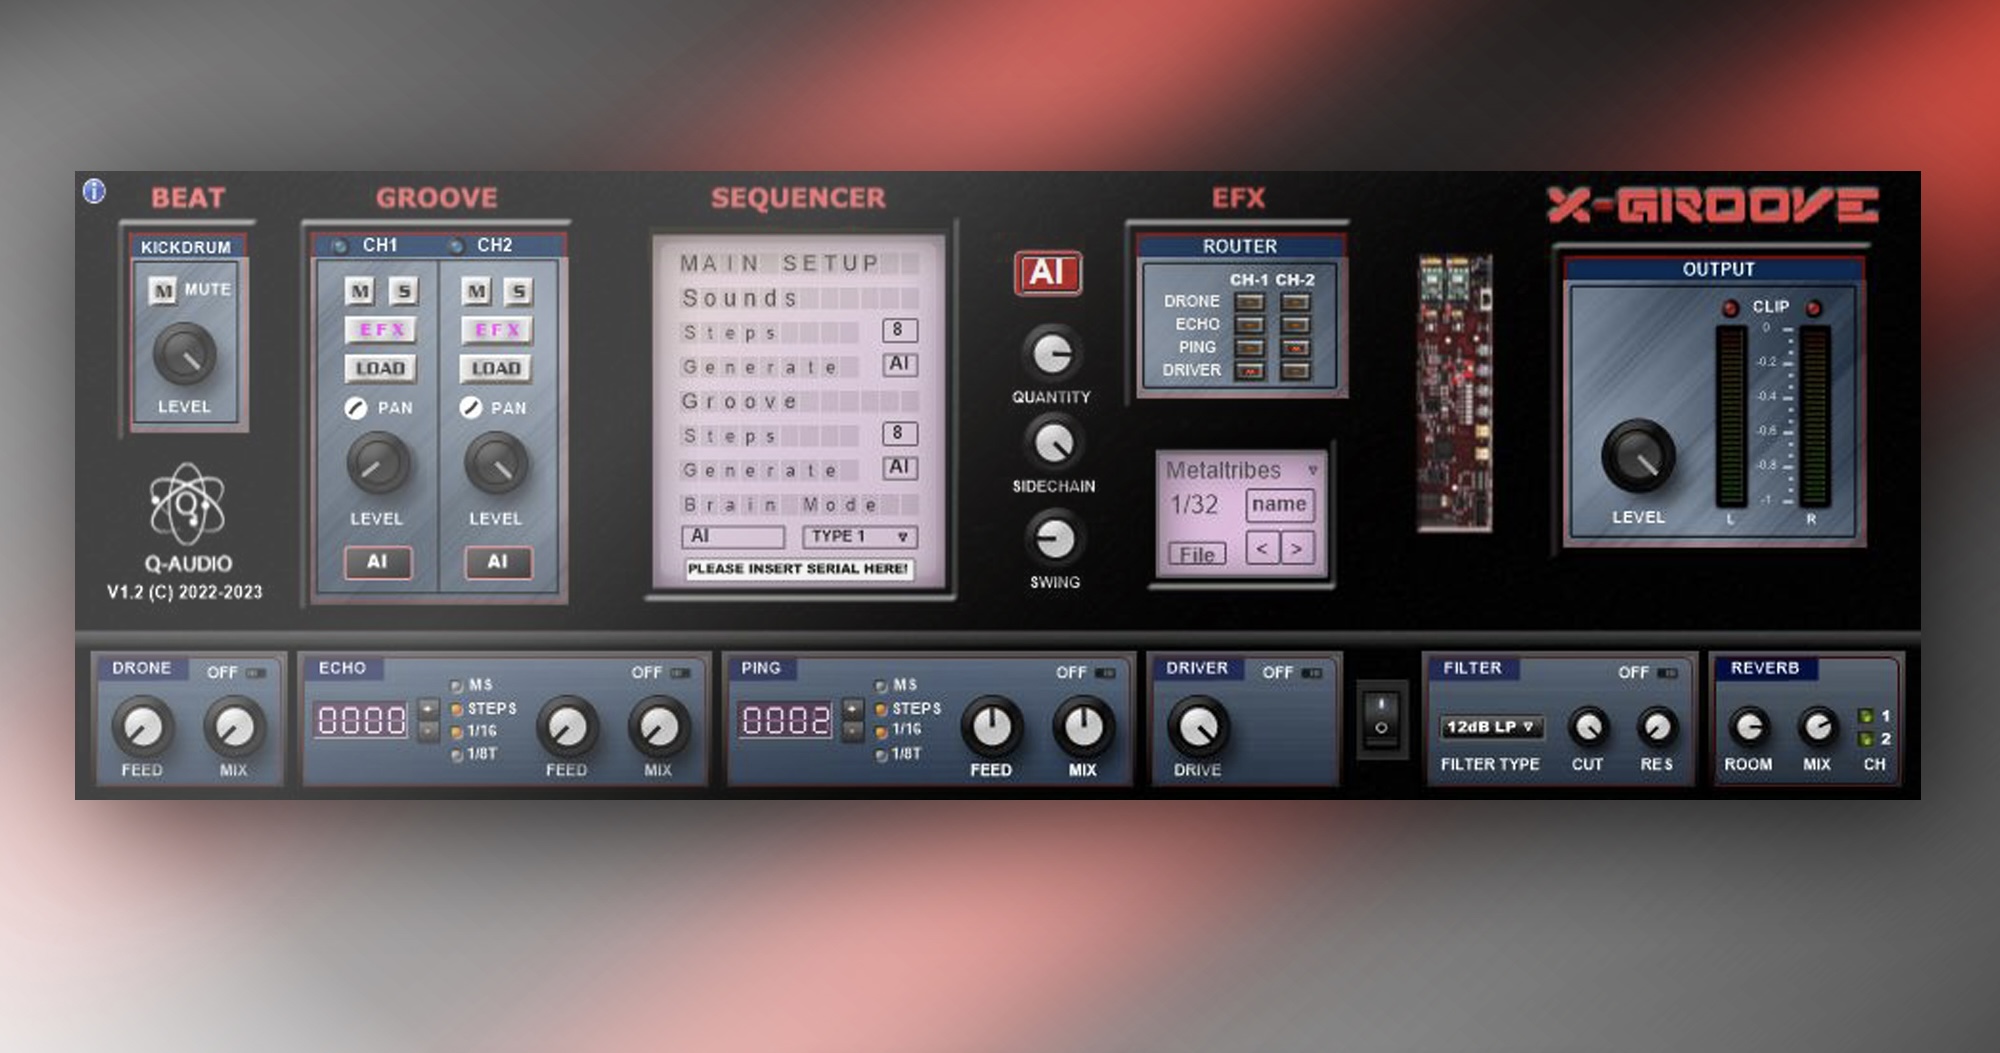Toggle DRONE routing for CH-1
The height and width of the screenshot is (1053, 2000).
1250,302
